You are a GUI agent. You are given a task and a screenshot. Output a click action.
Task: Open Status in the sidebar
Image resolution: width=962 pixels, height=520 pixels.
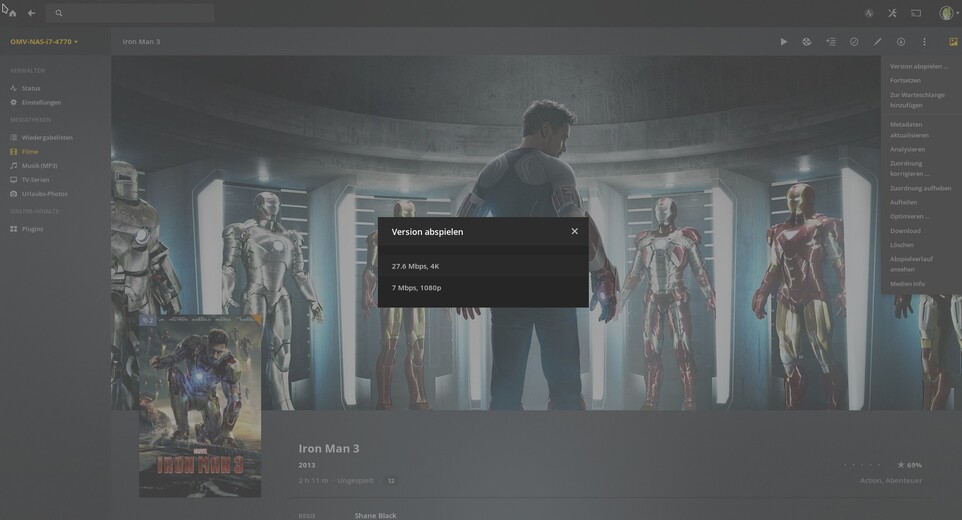click(31, 88)
